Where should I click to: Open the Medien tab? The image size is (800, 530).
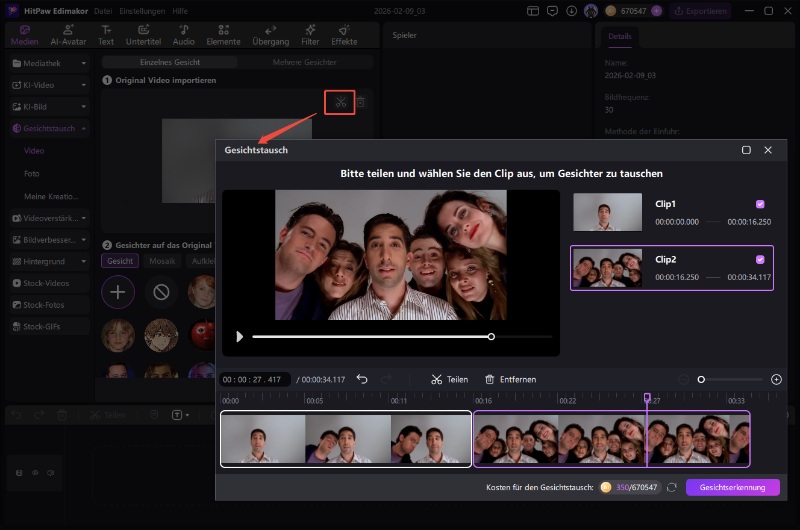[x=24, y=35]
